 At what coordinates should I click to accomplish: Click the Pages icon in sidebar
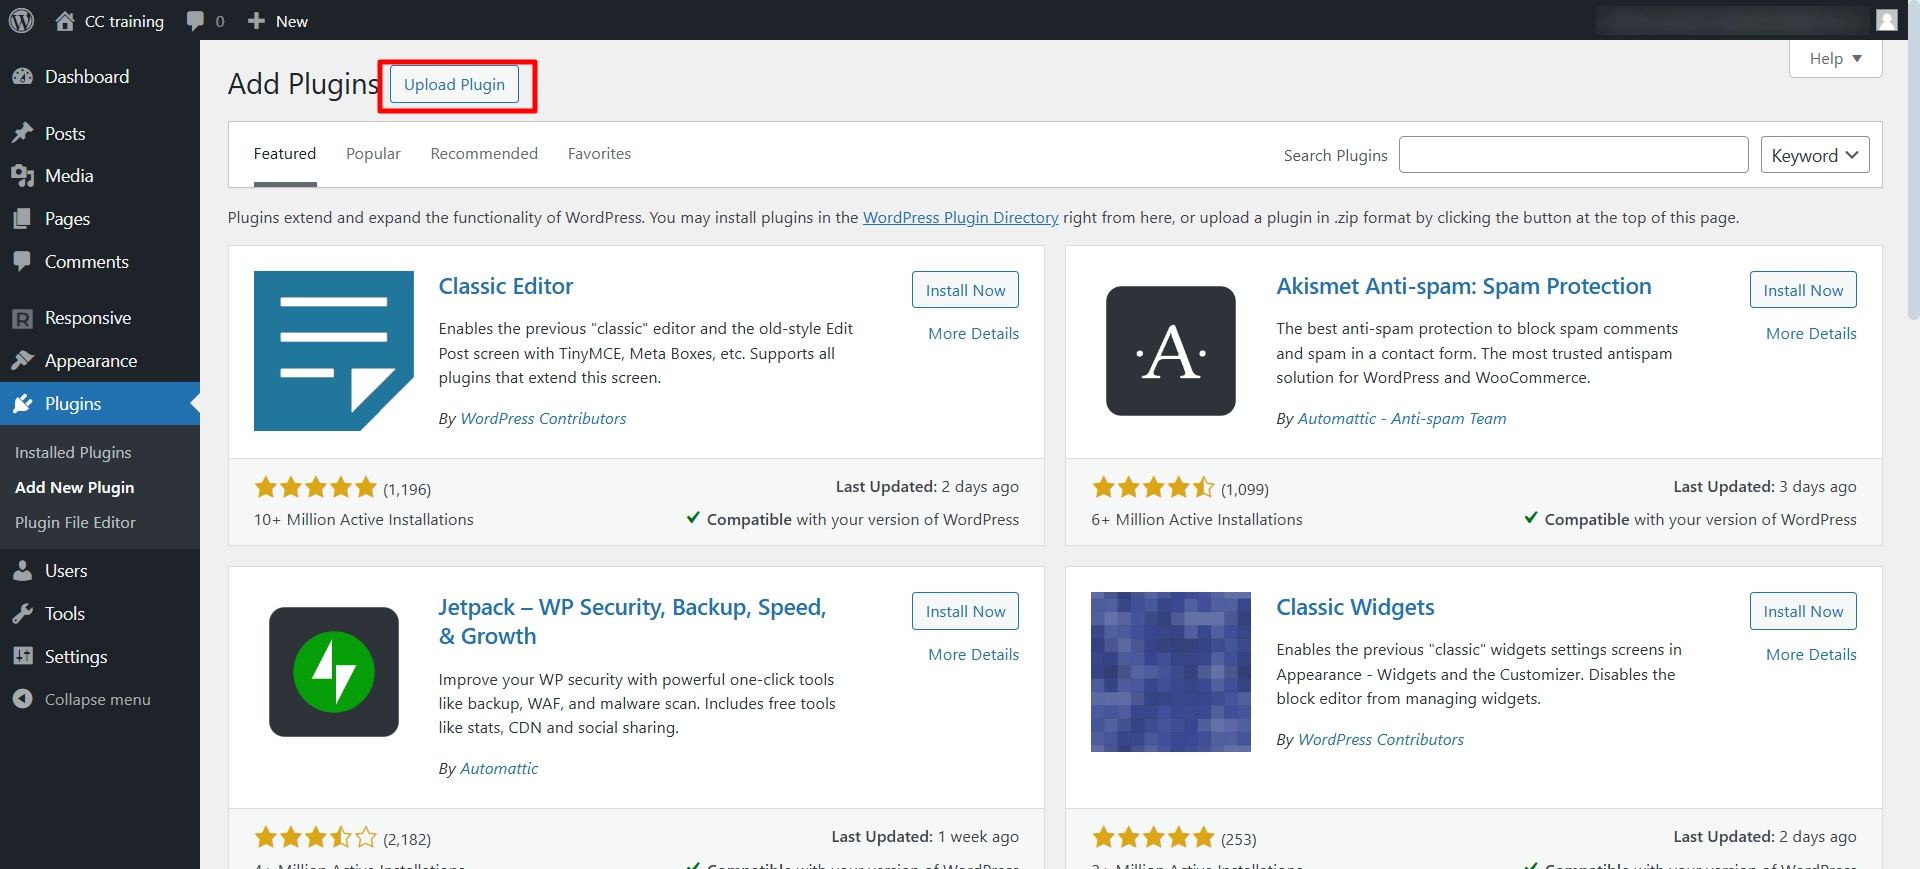[x=22, y=219]
